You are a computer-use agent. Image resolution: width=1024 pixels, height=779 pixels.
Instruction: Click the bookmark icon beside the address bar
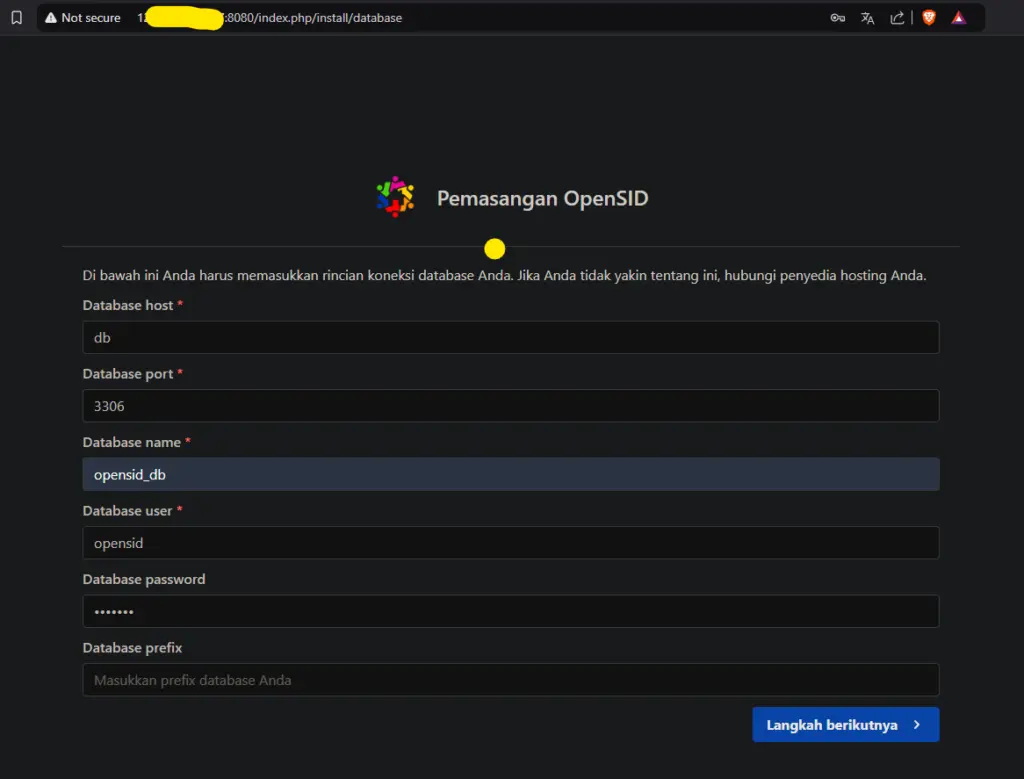tap(16, 18)
